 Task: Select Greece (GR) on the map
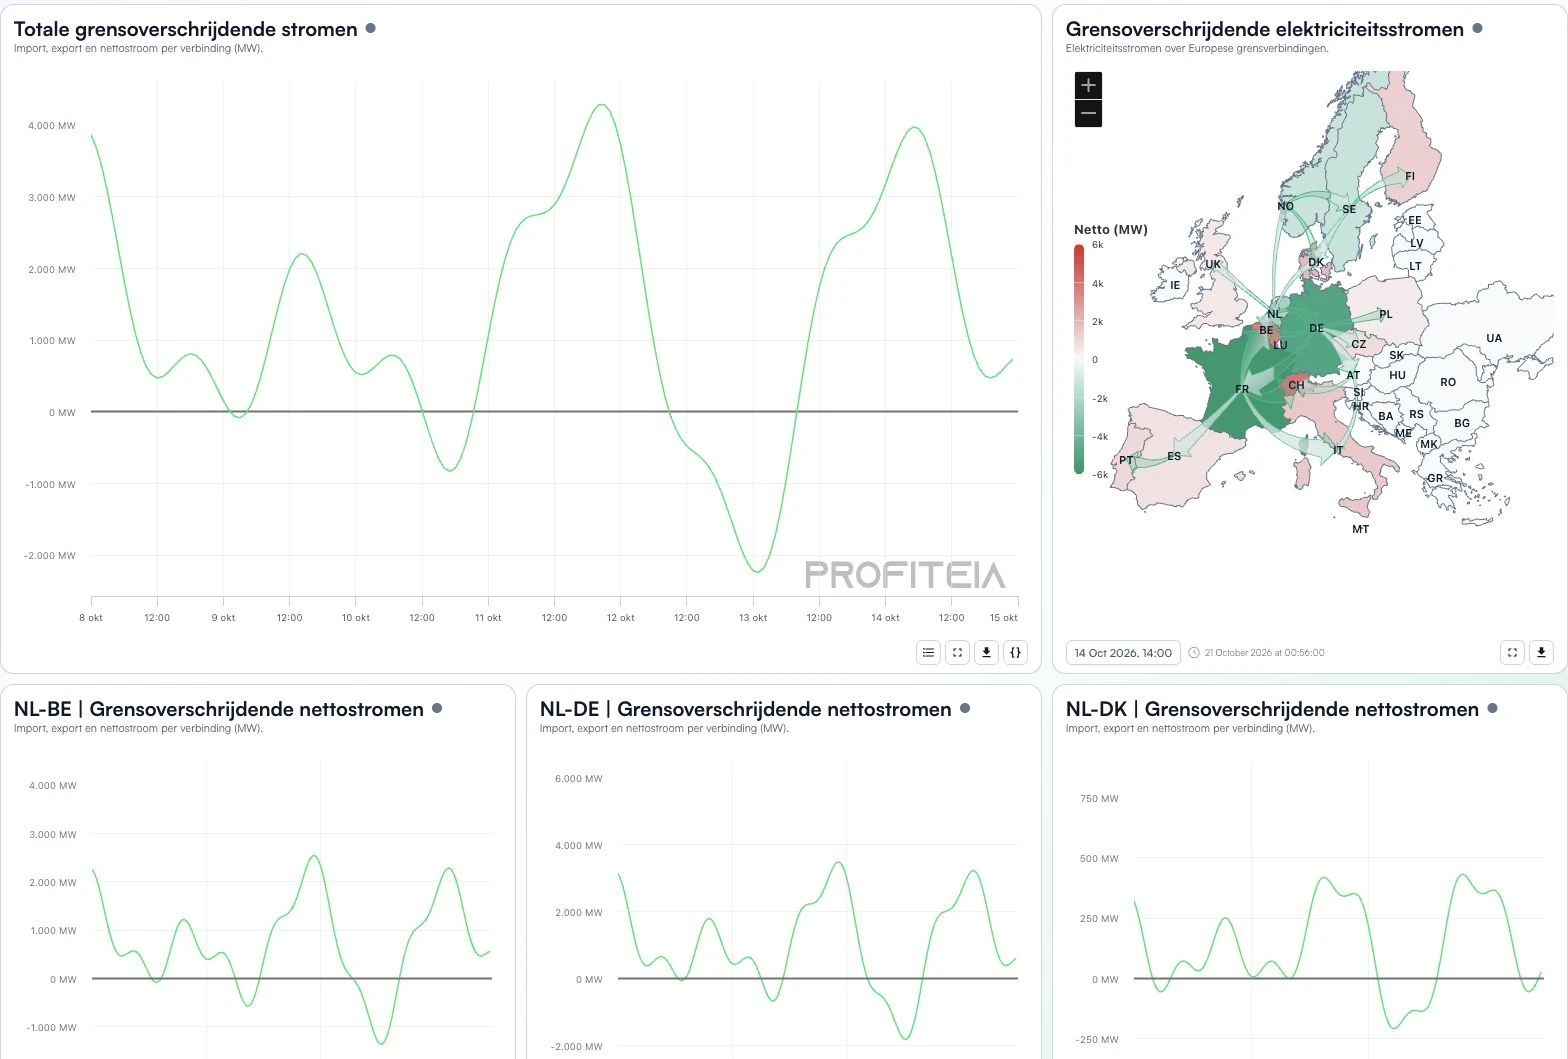(1435, 478)
